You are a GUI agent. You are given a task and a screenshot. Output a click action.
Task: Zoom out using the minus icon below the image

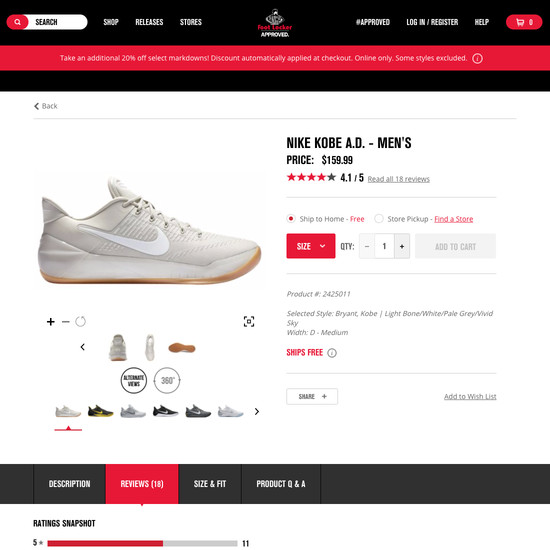pyautogui.click(x=66, y=322)
